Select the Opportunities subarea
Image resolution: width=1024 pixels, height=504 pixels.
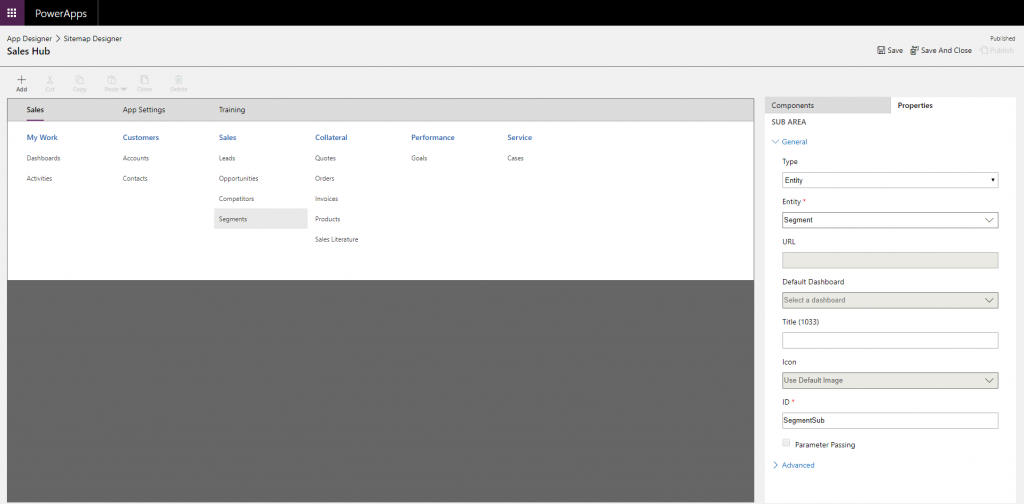238,178
